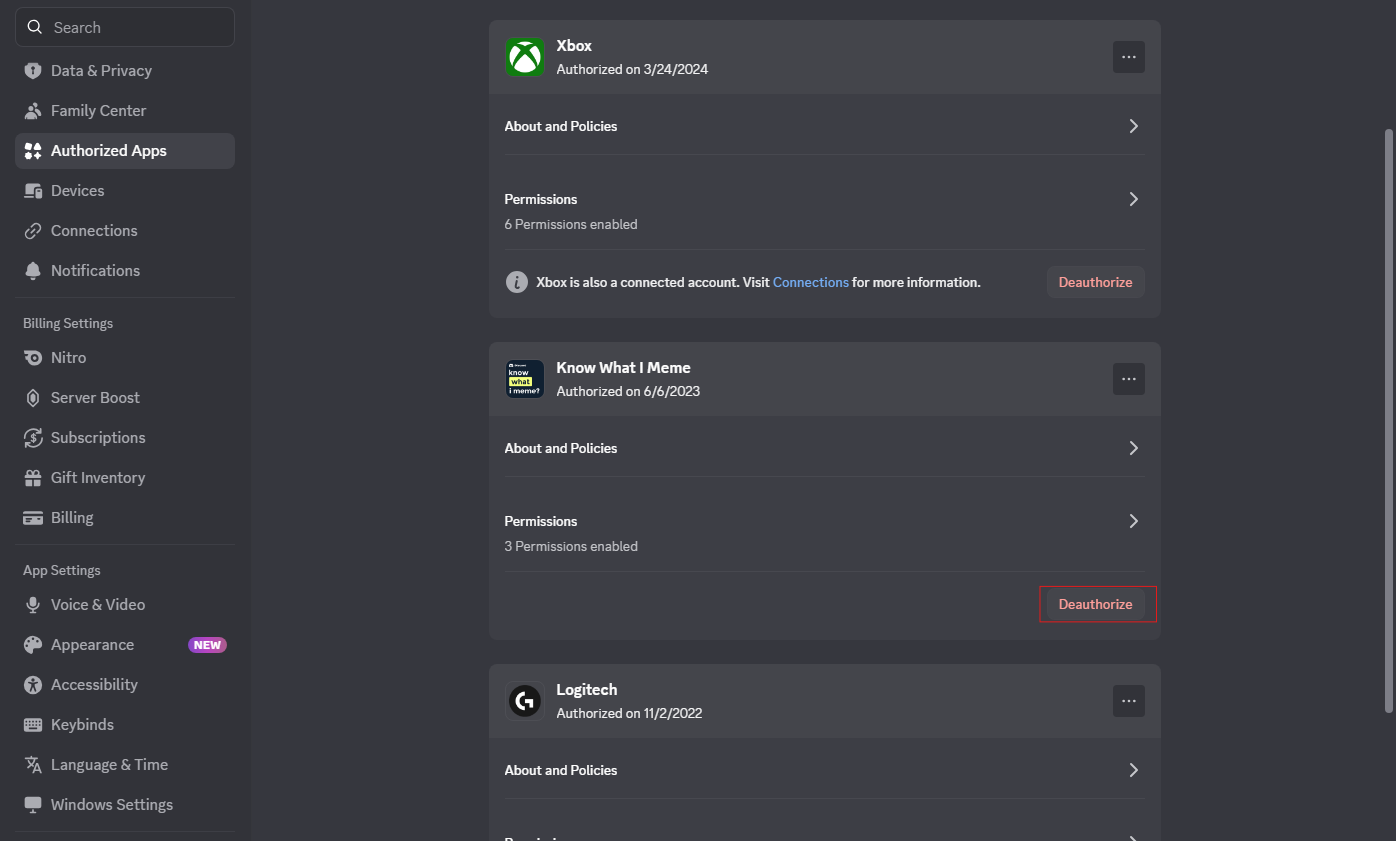Open Logitech three-dots options menu
1396x841 pixels.
1129,701
